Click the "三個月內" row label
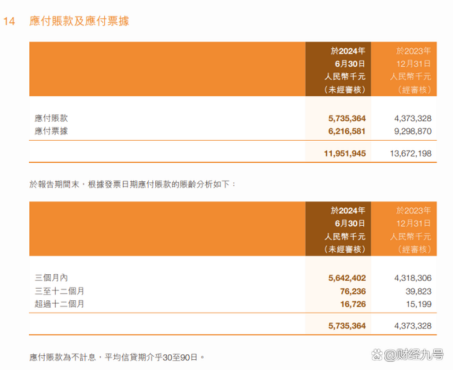454x372 pixels. coord(51,278)
